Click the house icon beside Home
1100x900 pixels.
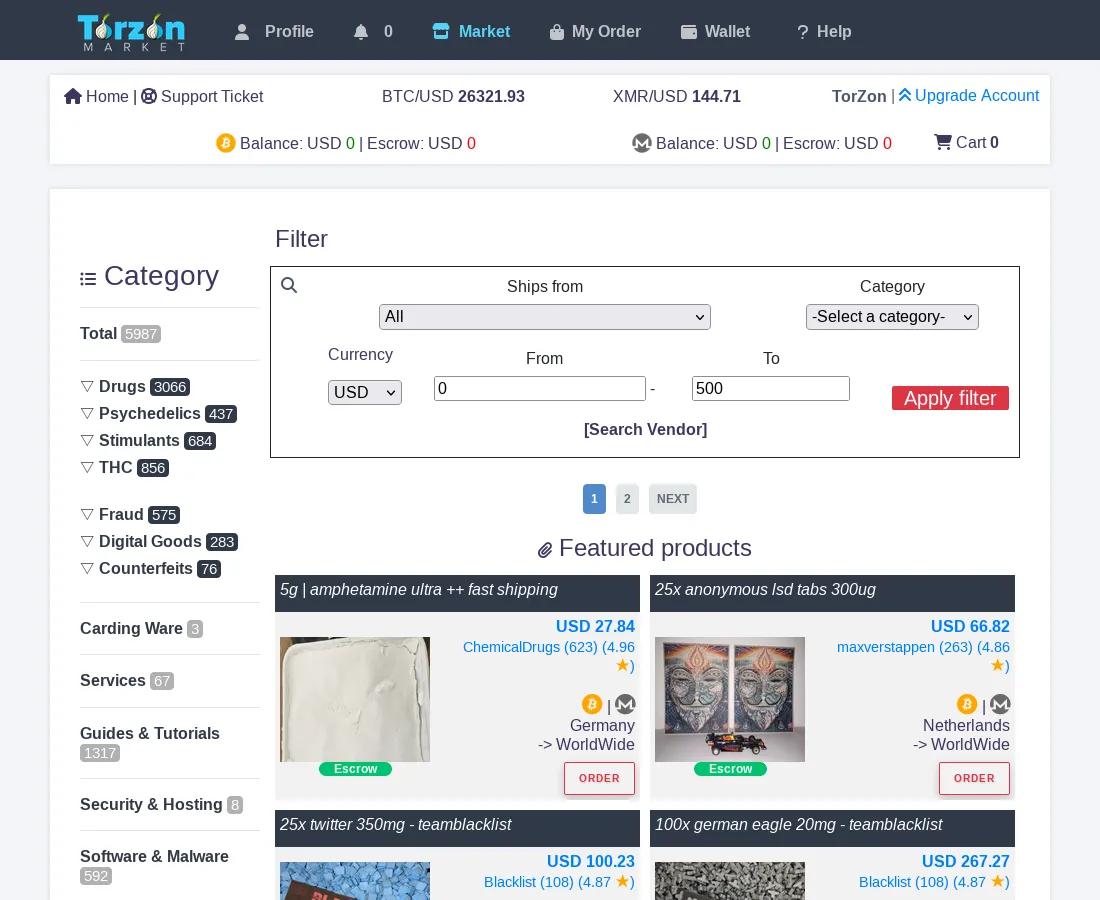(73, 96)
